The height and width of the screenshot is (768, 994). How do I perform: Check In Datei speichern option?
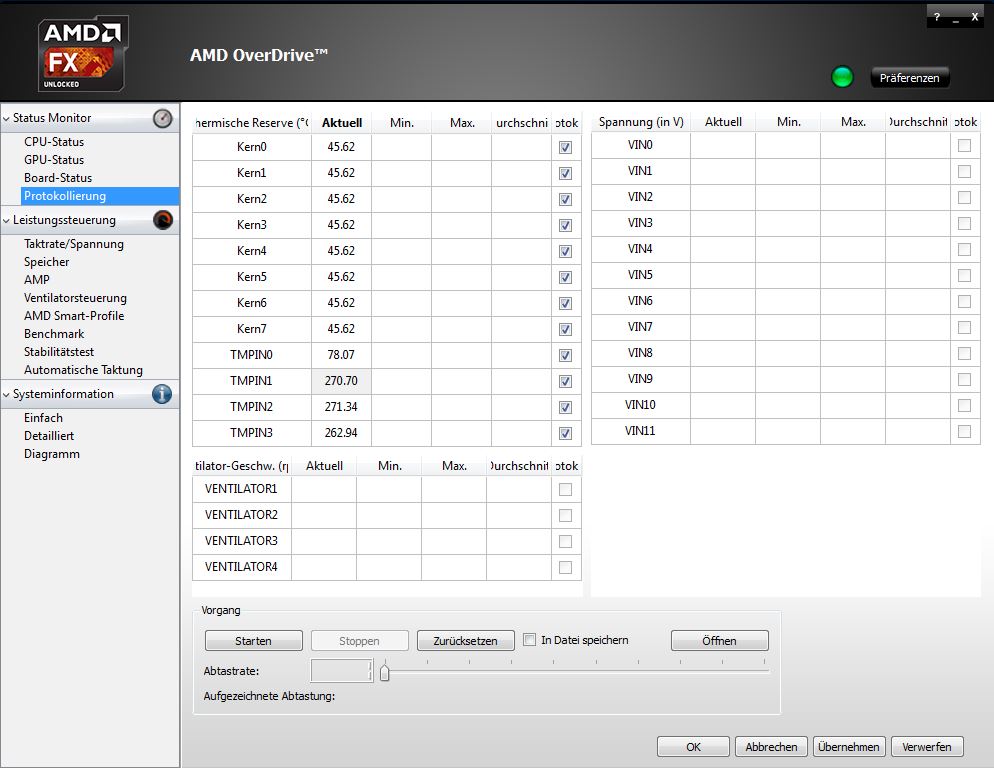pyautogui.click(x=529, y=640)
